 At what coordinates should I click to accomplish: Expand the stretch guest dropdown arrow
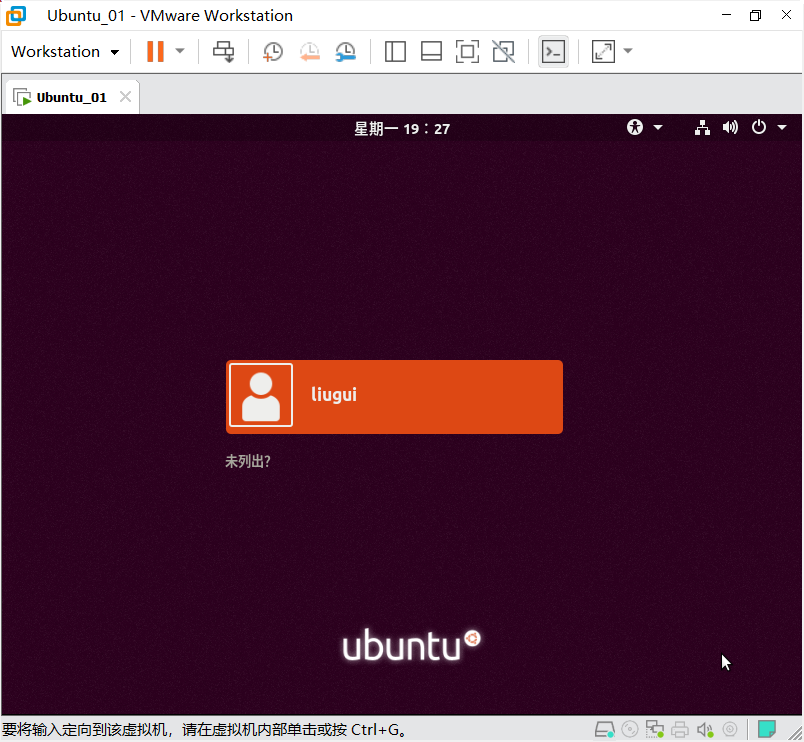[628, 51]
